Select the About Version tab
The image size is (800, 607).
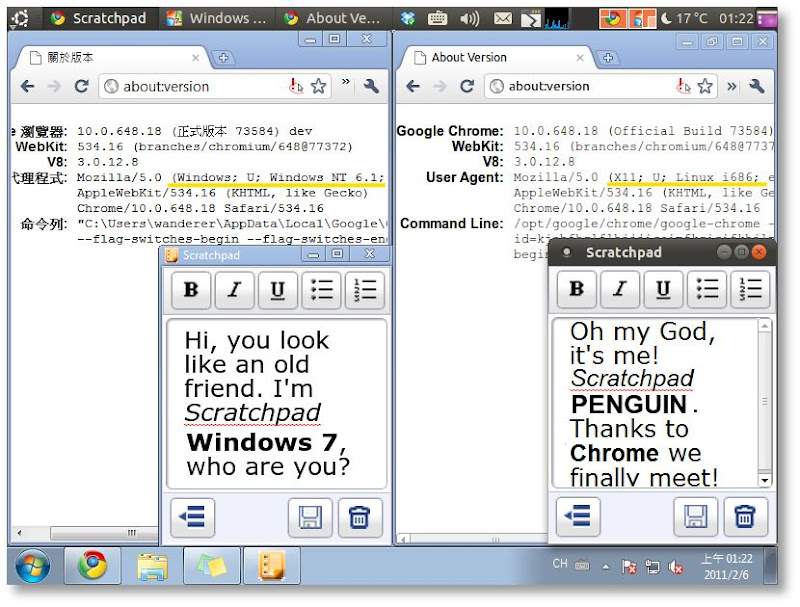coord(497,58)
